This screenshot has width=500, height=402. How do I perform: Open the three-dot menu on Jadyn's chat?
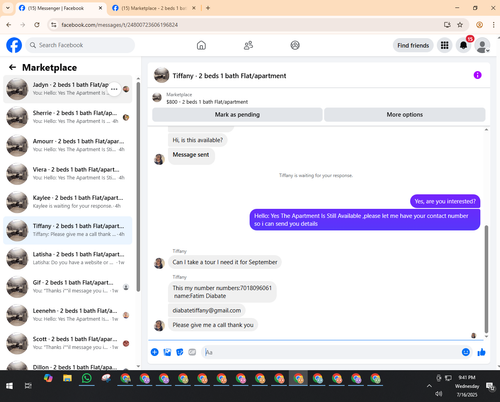coord(114,89)
